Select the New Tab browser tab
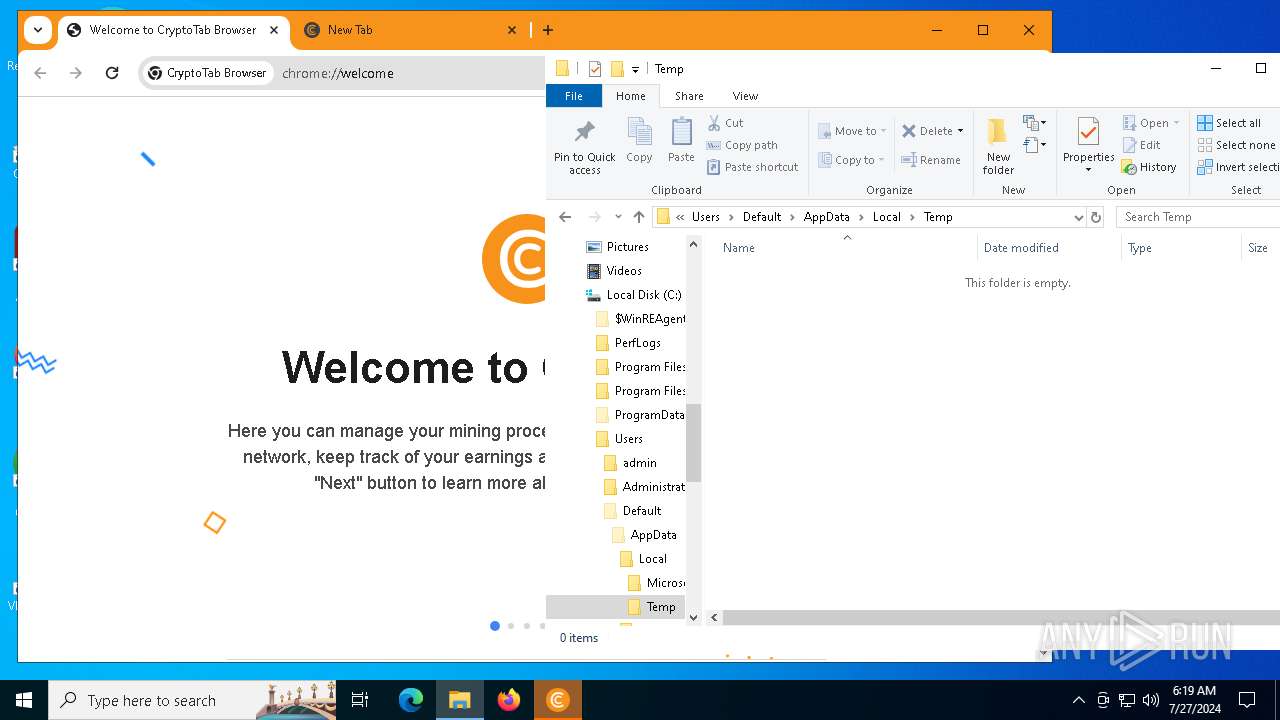Screen dimensions: 1280x720 412,30
